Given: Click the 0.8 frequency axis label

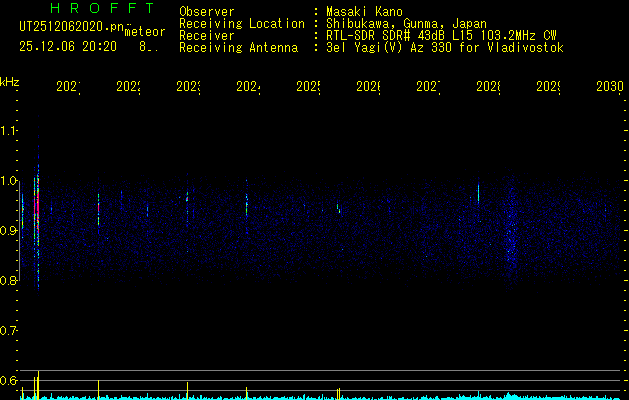Looking at the screenshot, I should [9, 280].
